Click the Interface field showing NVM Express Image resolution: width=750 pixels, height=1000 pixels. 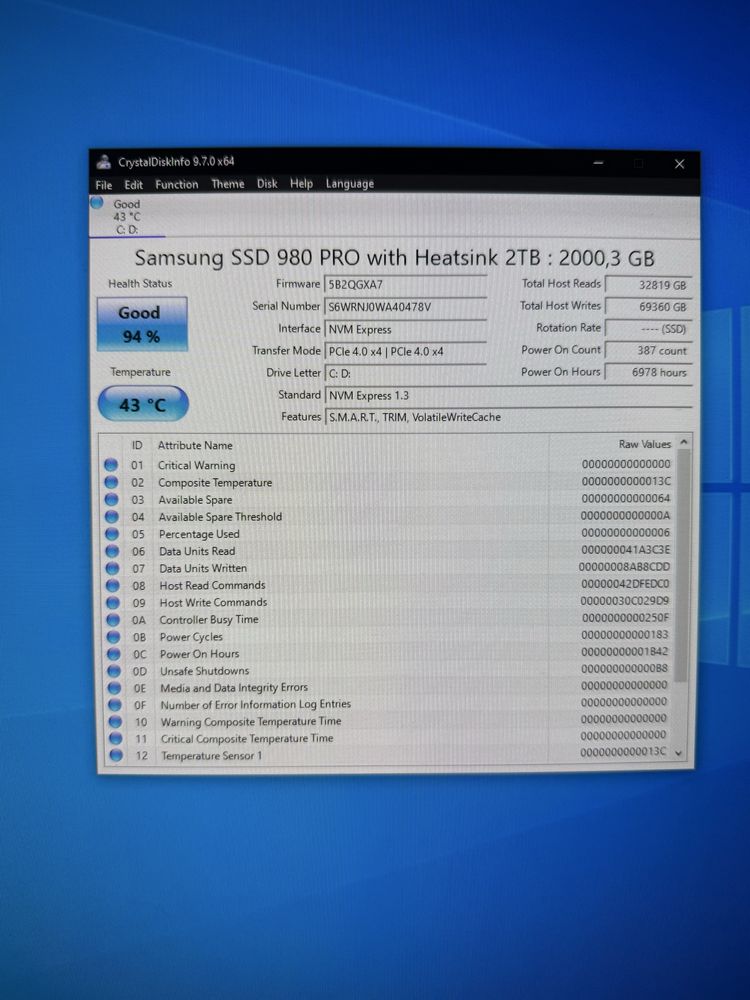(406, 329)
